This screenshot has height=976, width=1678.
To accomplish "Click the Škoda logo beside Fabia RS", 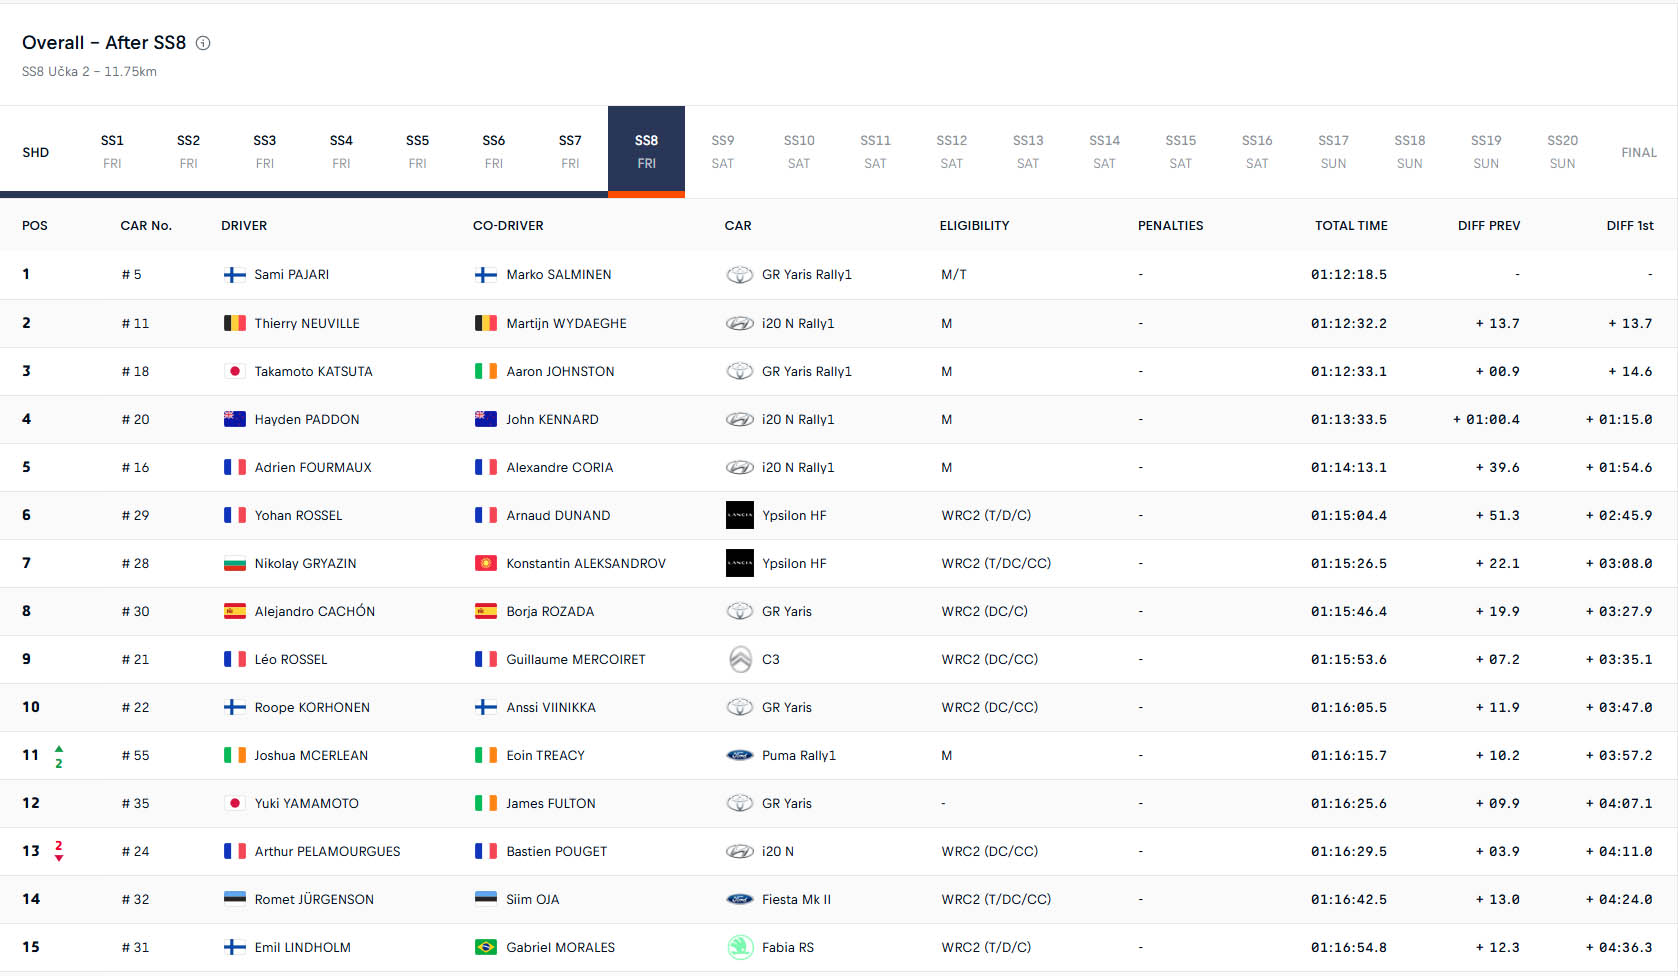I will pyautogui.click(x=739, y=947).
